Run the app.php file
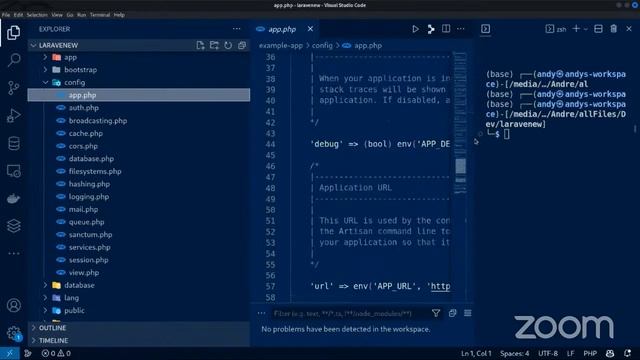 pyautogui.click(x=415, y=29)
